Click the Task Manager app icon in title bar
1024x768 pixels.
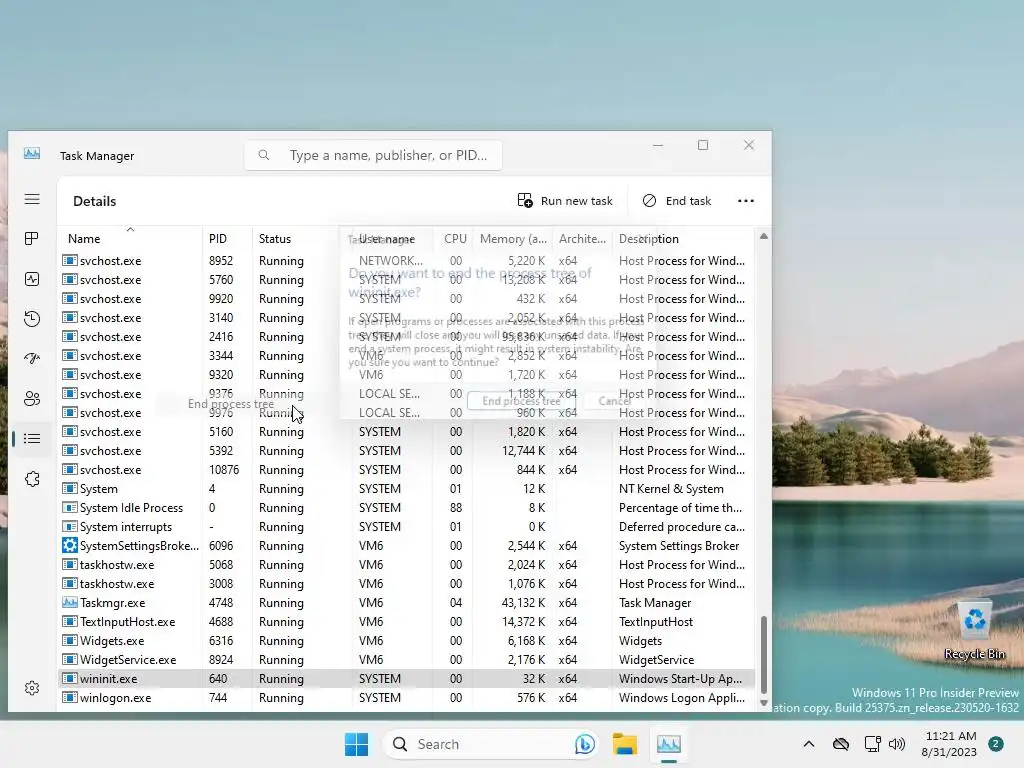(x=32, y=154)
